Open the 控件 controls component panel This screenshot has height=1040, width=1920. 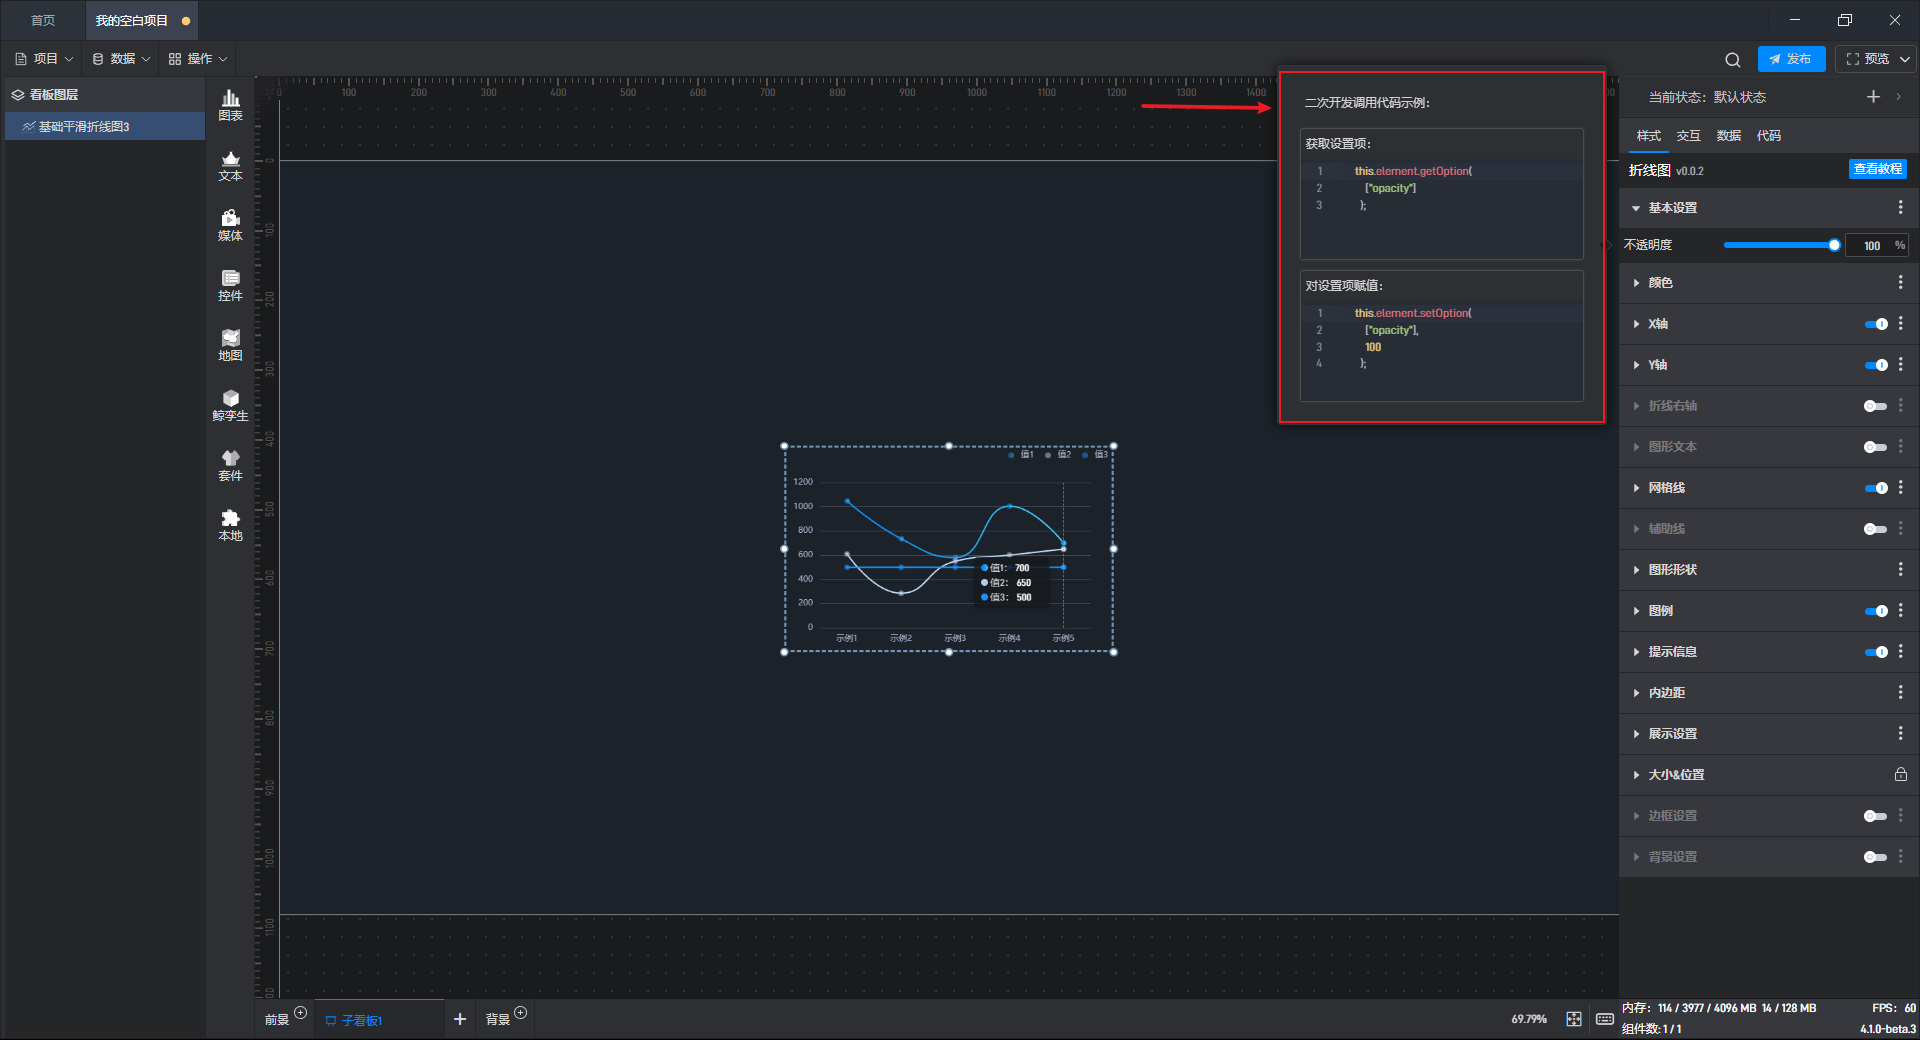[x=230, y=285]
